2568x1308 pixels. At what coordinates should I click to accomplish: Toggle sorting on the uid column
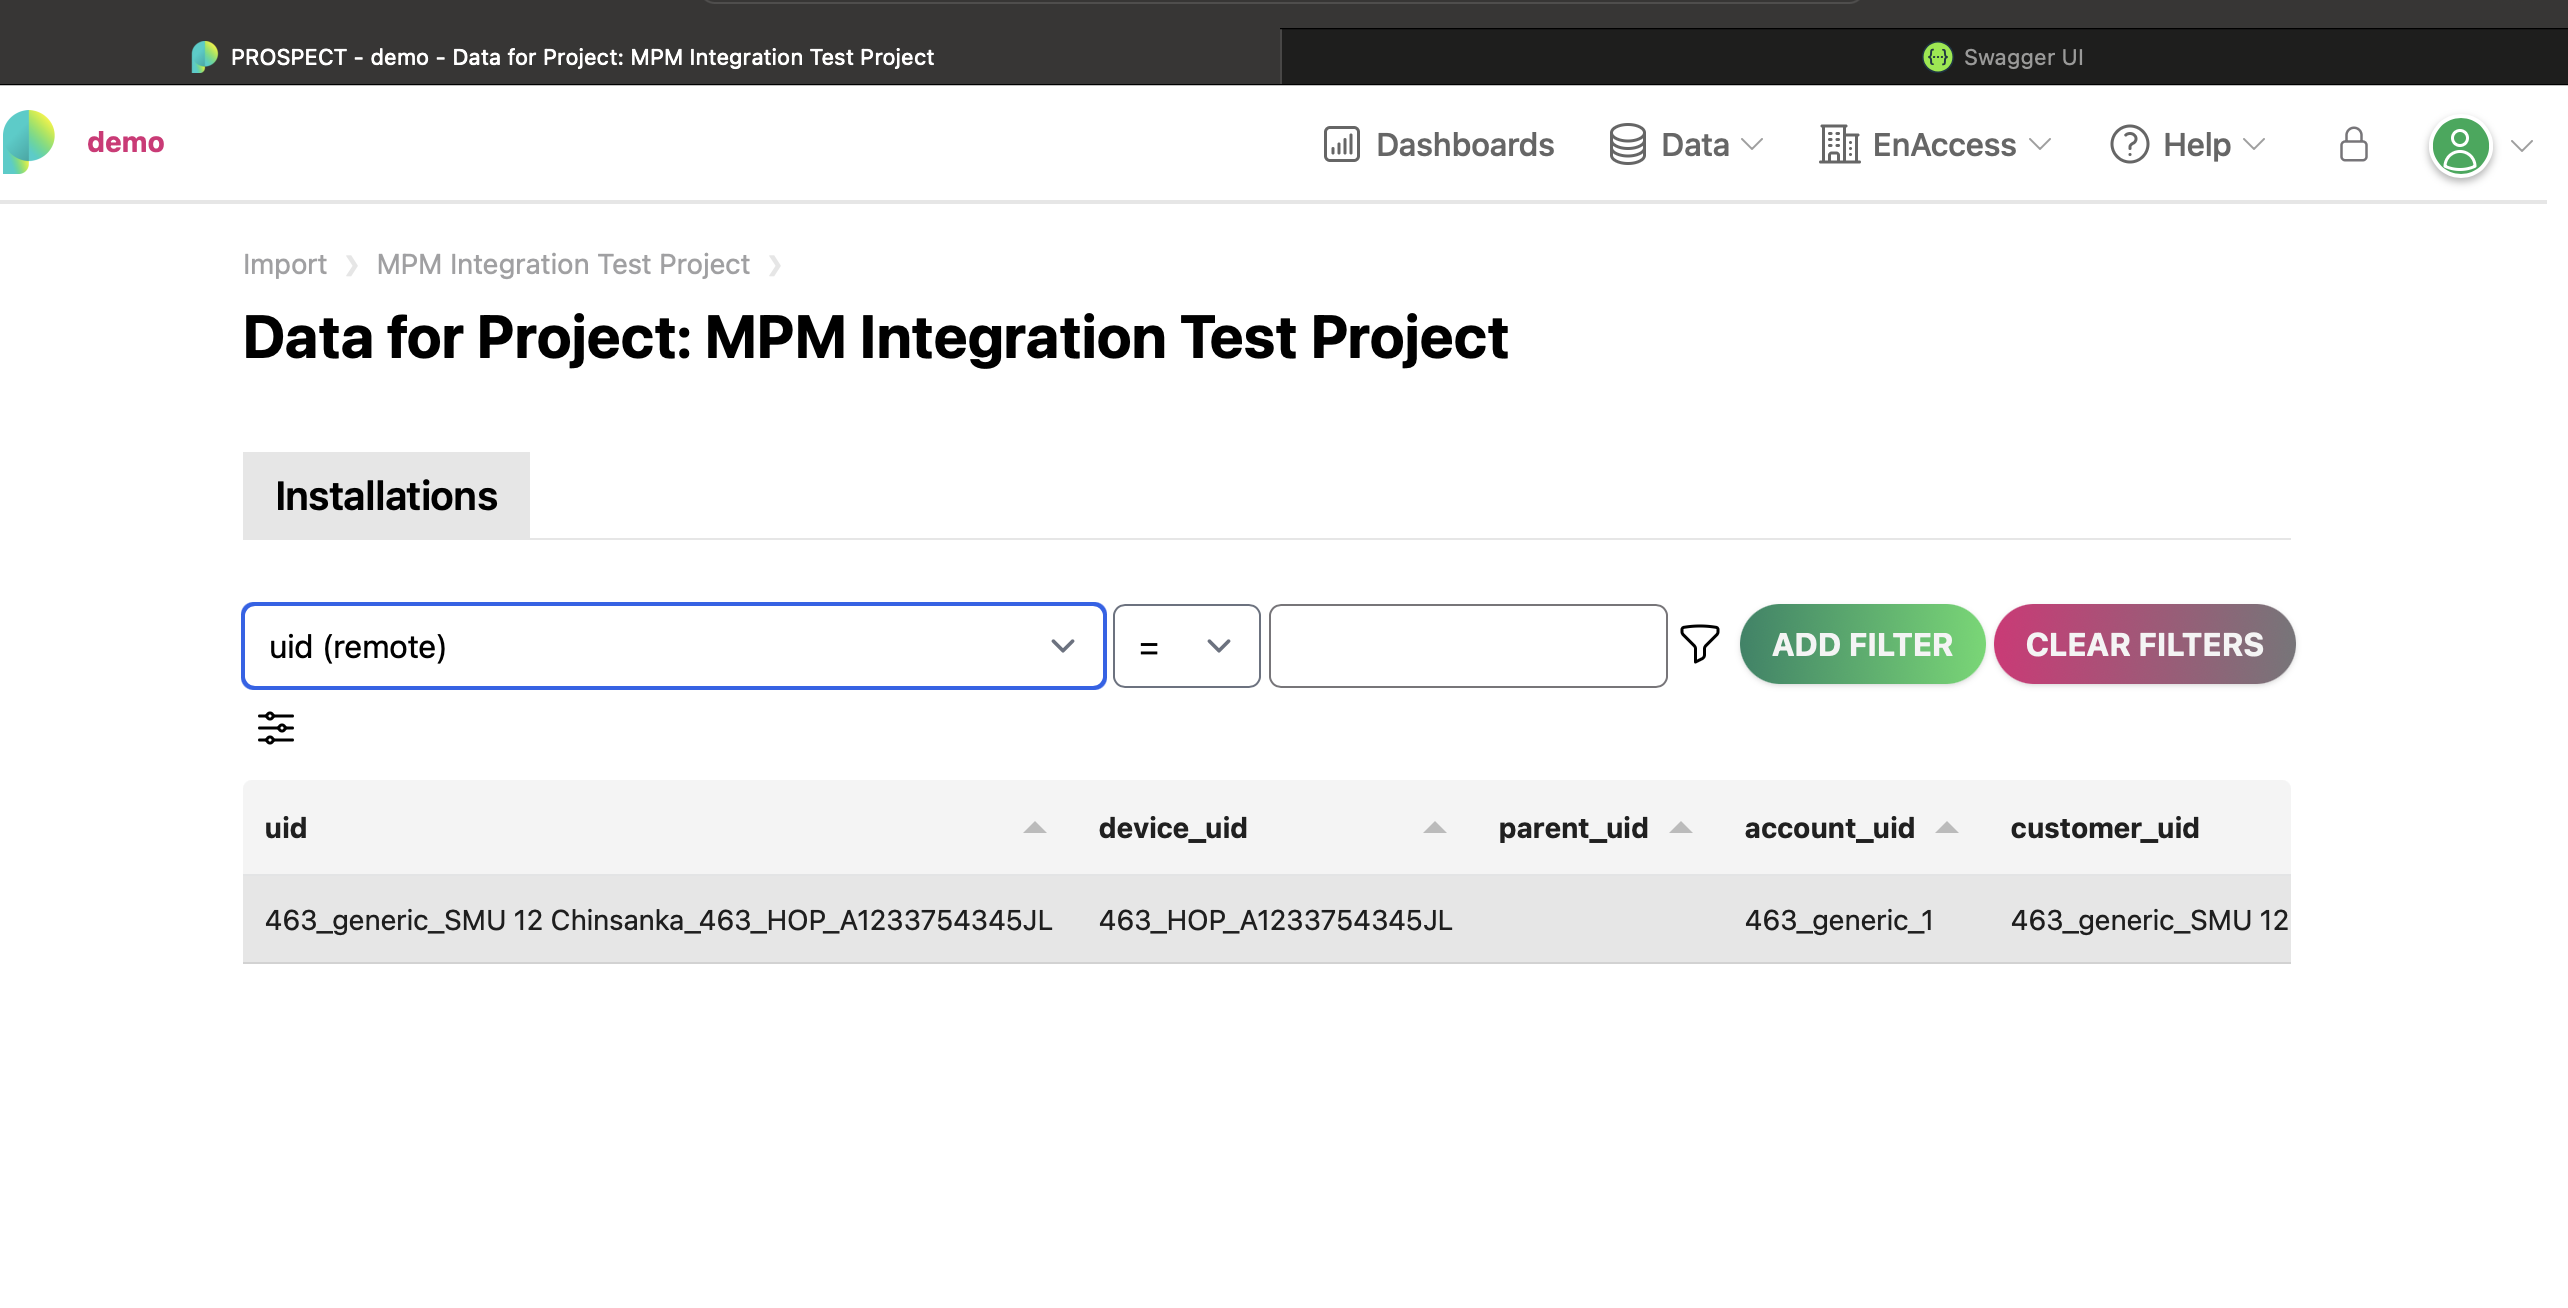[1033, 828]
